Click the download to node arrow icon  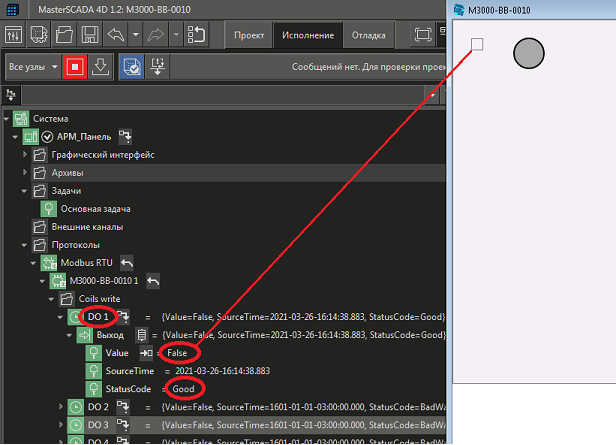(100, 68)
